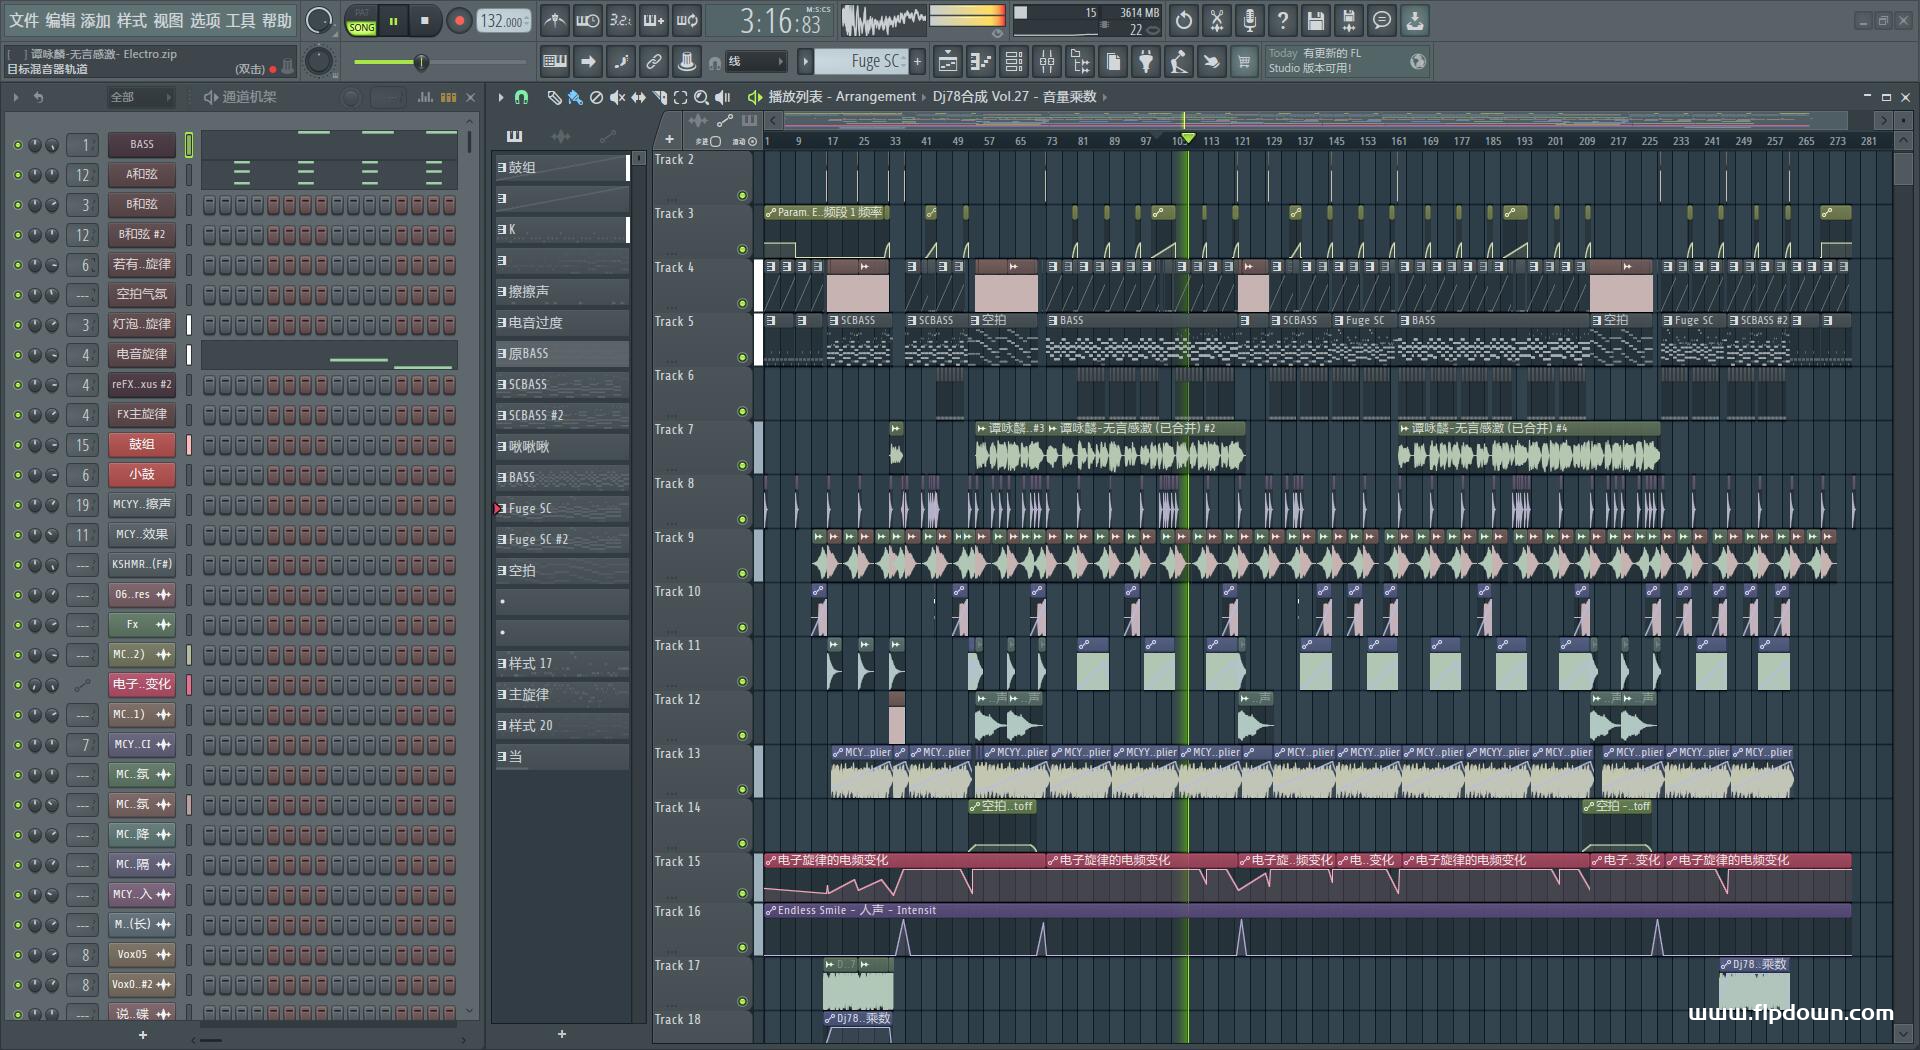
Task: Click the main volume slider handle
Action: click(421, 62)
